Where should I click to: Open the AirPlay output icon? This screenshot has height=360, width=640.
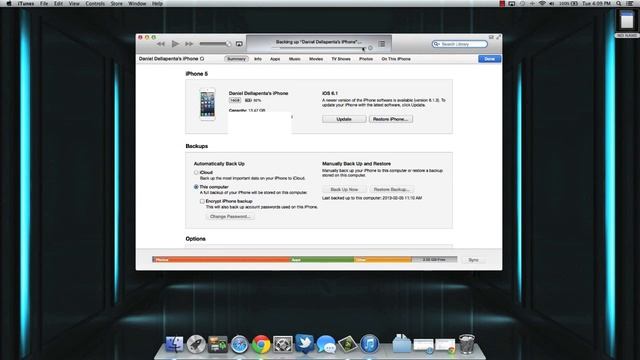click(239, 44)
